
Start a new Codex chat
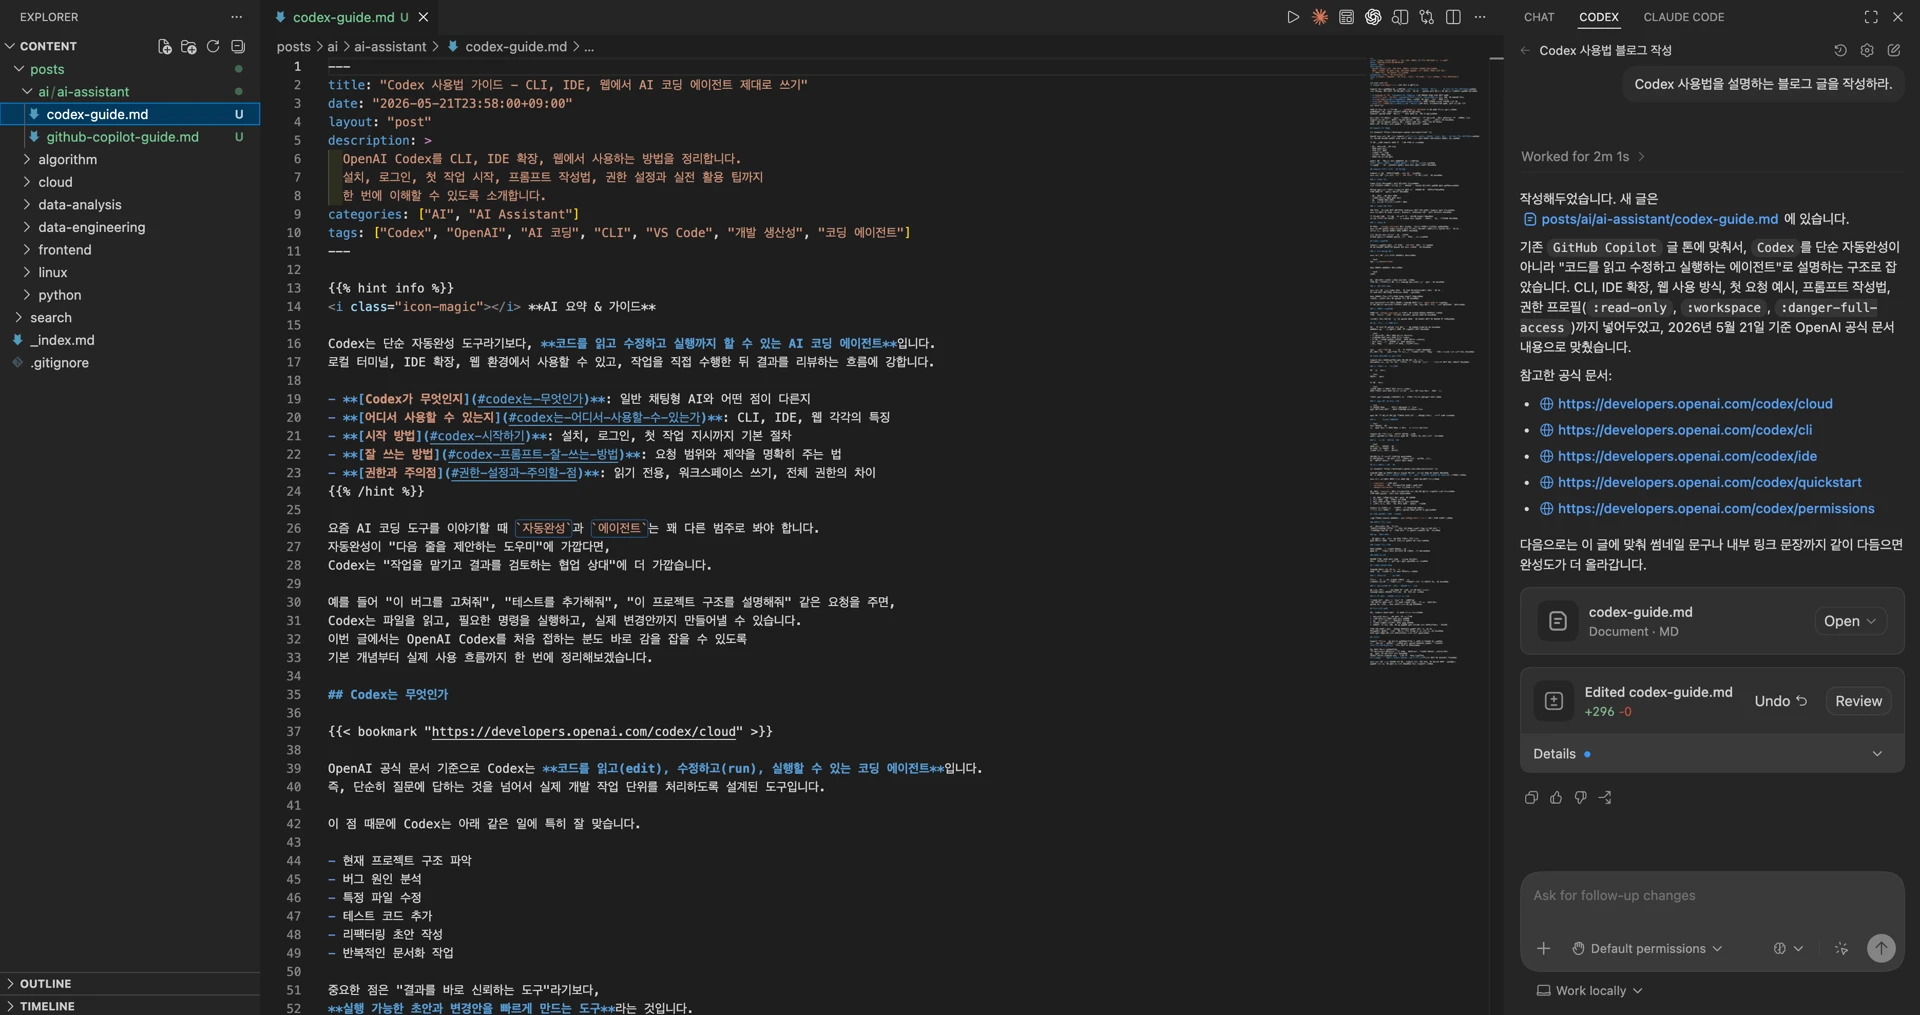(1894, 50)
